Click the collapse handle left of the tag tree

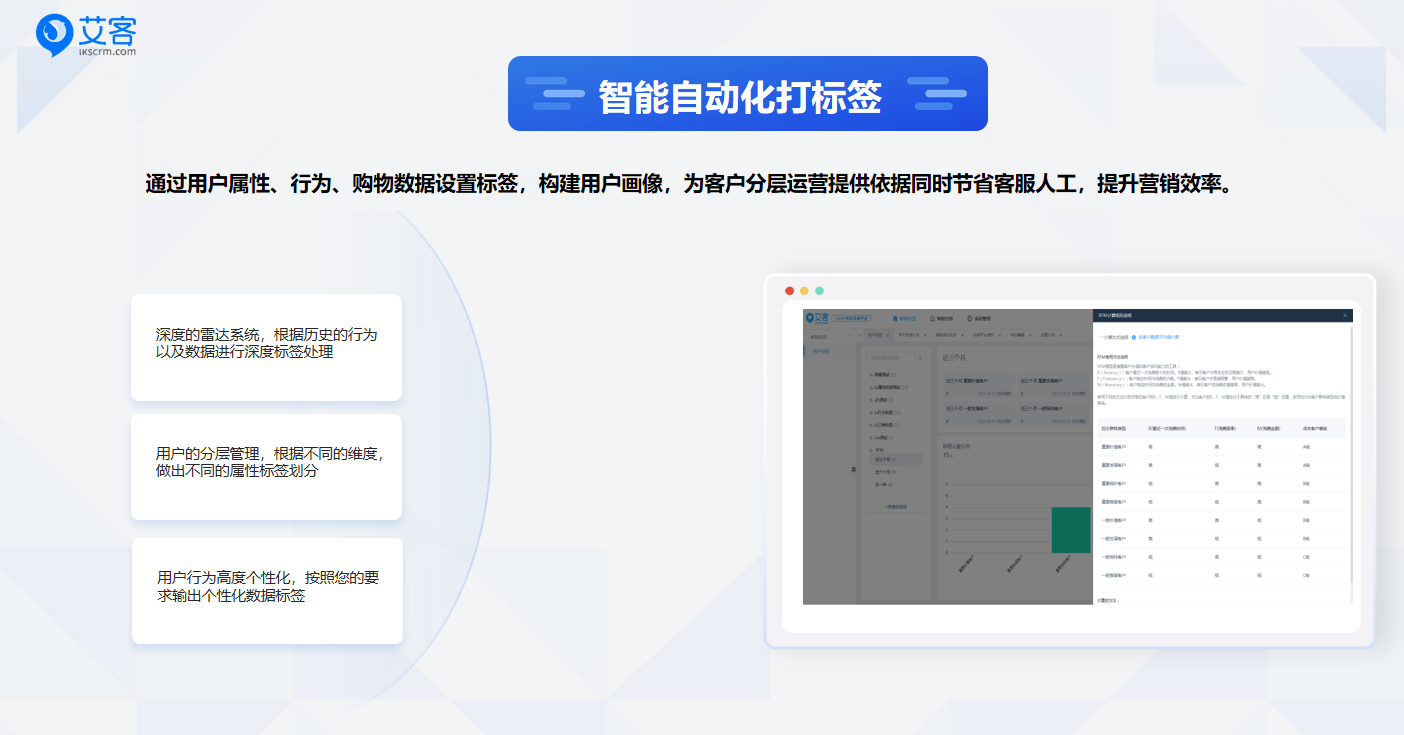854,469
